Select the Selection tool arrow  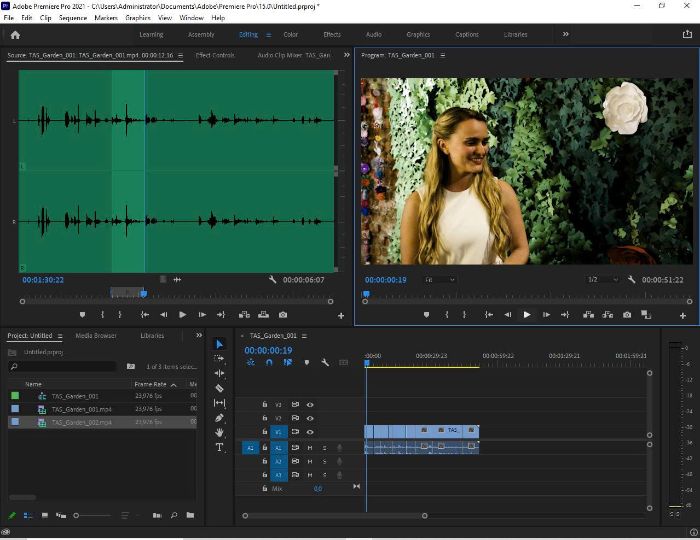click(219, 344)
